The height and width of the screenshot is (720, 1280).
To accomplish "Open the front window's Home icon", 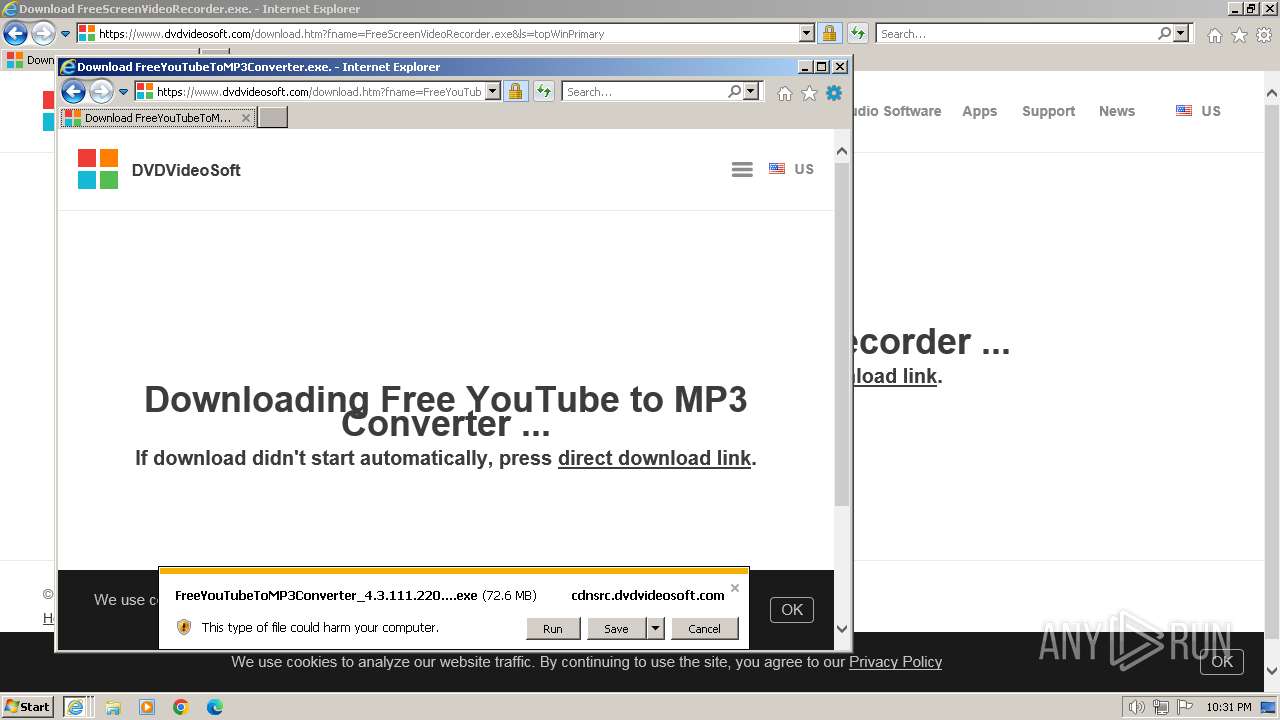I will (x=785, y=93).
